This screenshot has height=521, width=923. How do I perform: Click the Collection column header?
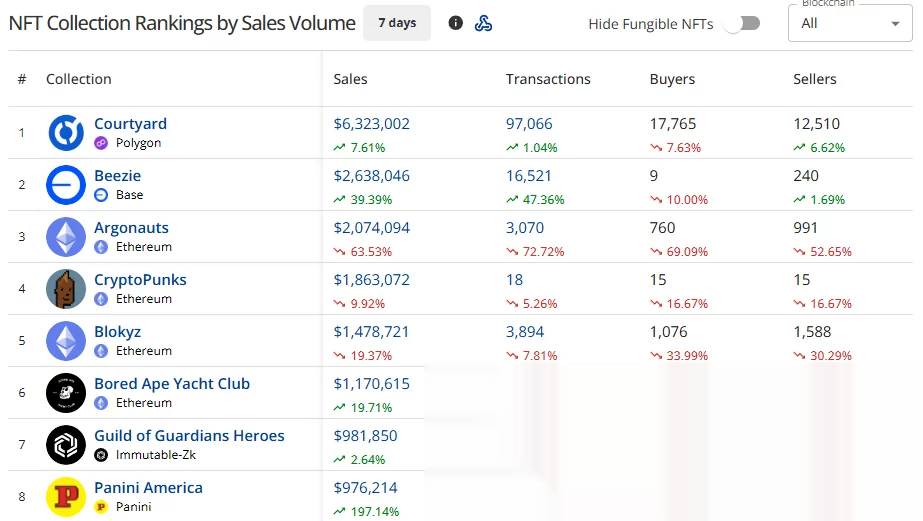coord(79,79)
